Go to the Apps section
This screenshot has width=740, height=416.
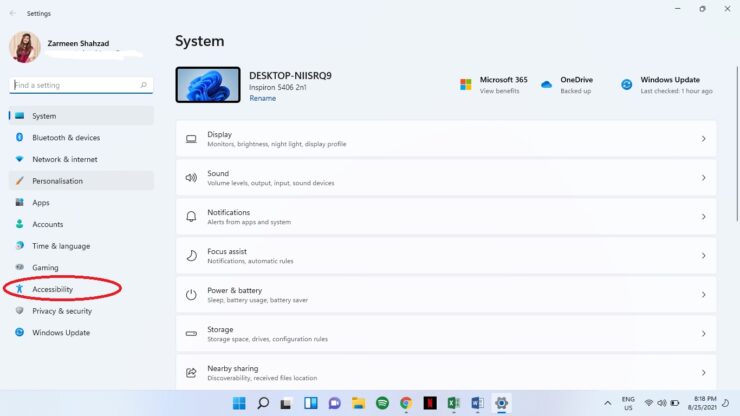tap(81, 203)
